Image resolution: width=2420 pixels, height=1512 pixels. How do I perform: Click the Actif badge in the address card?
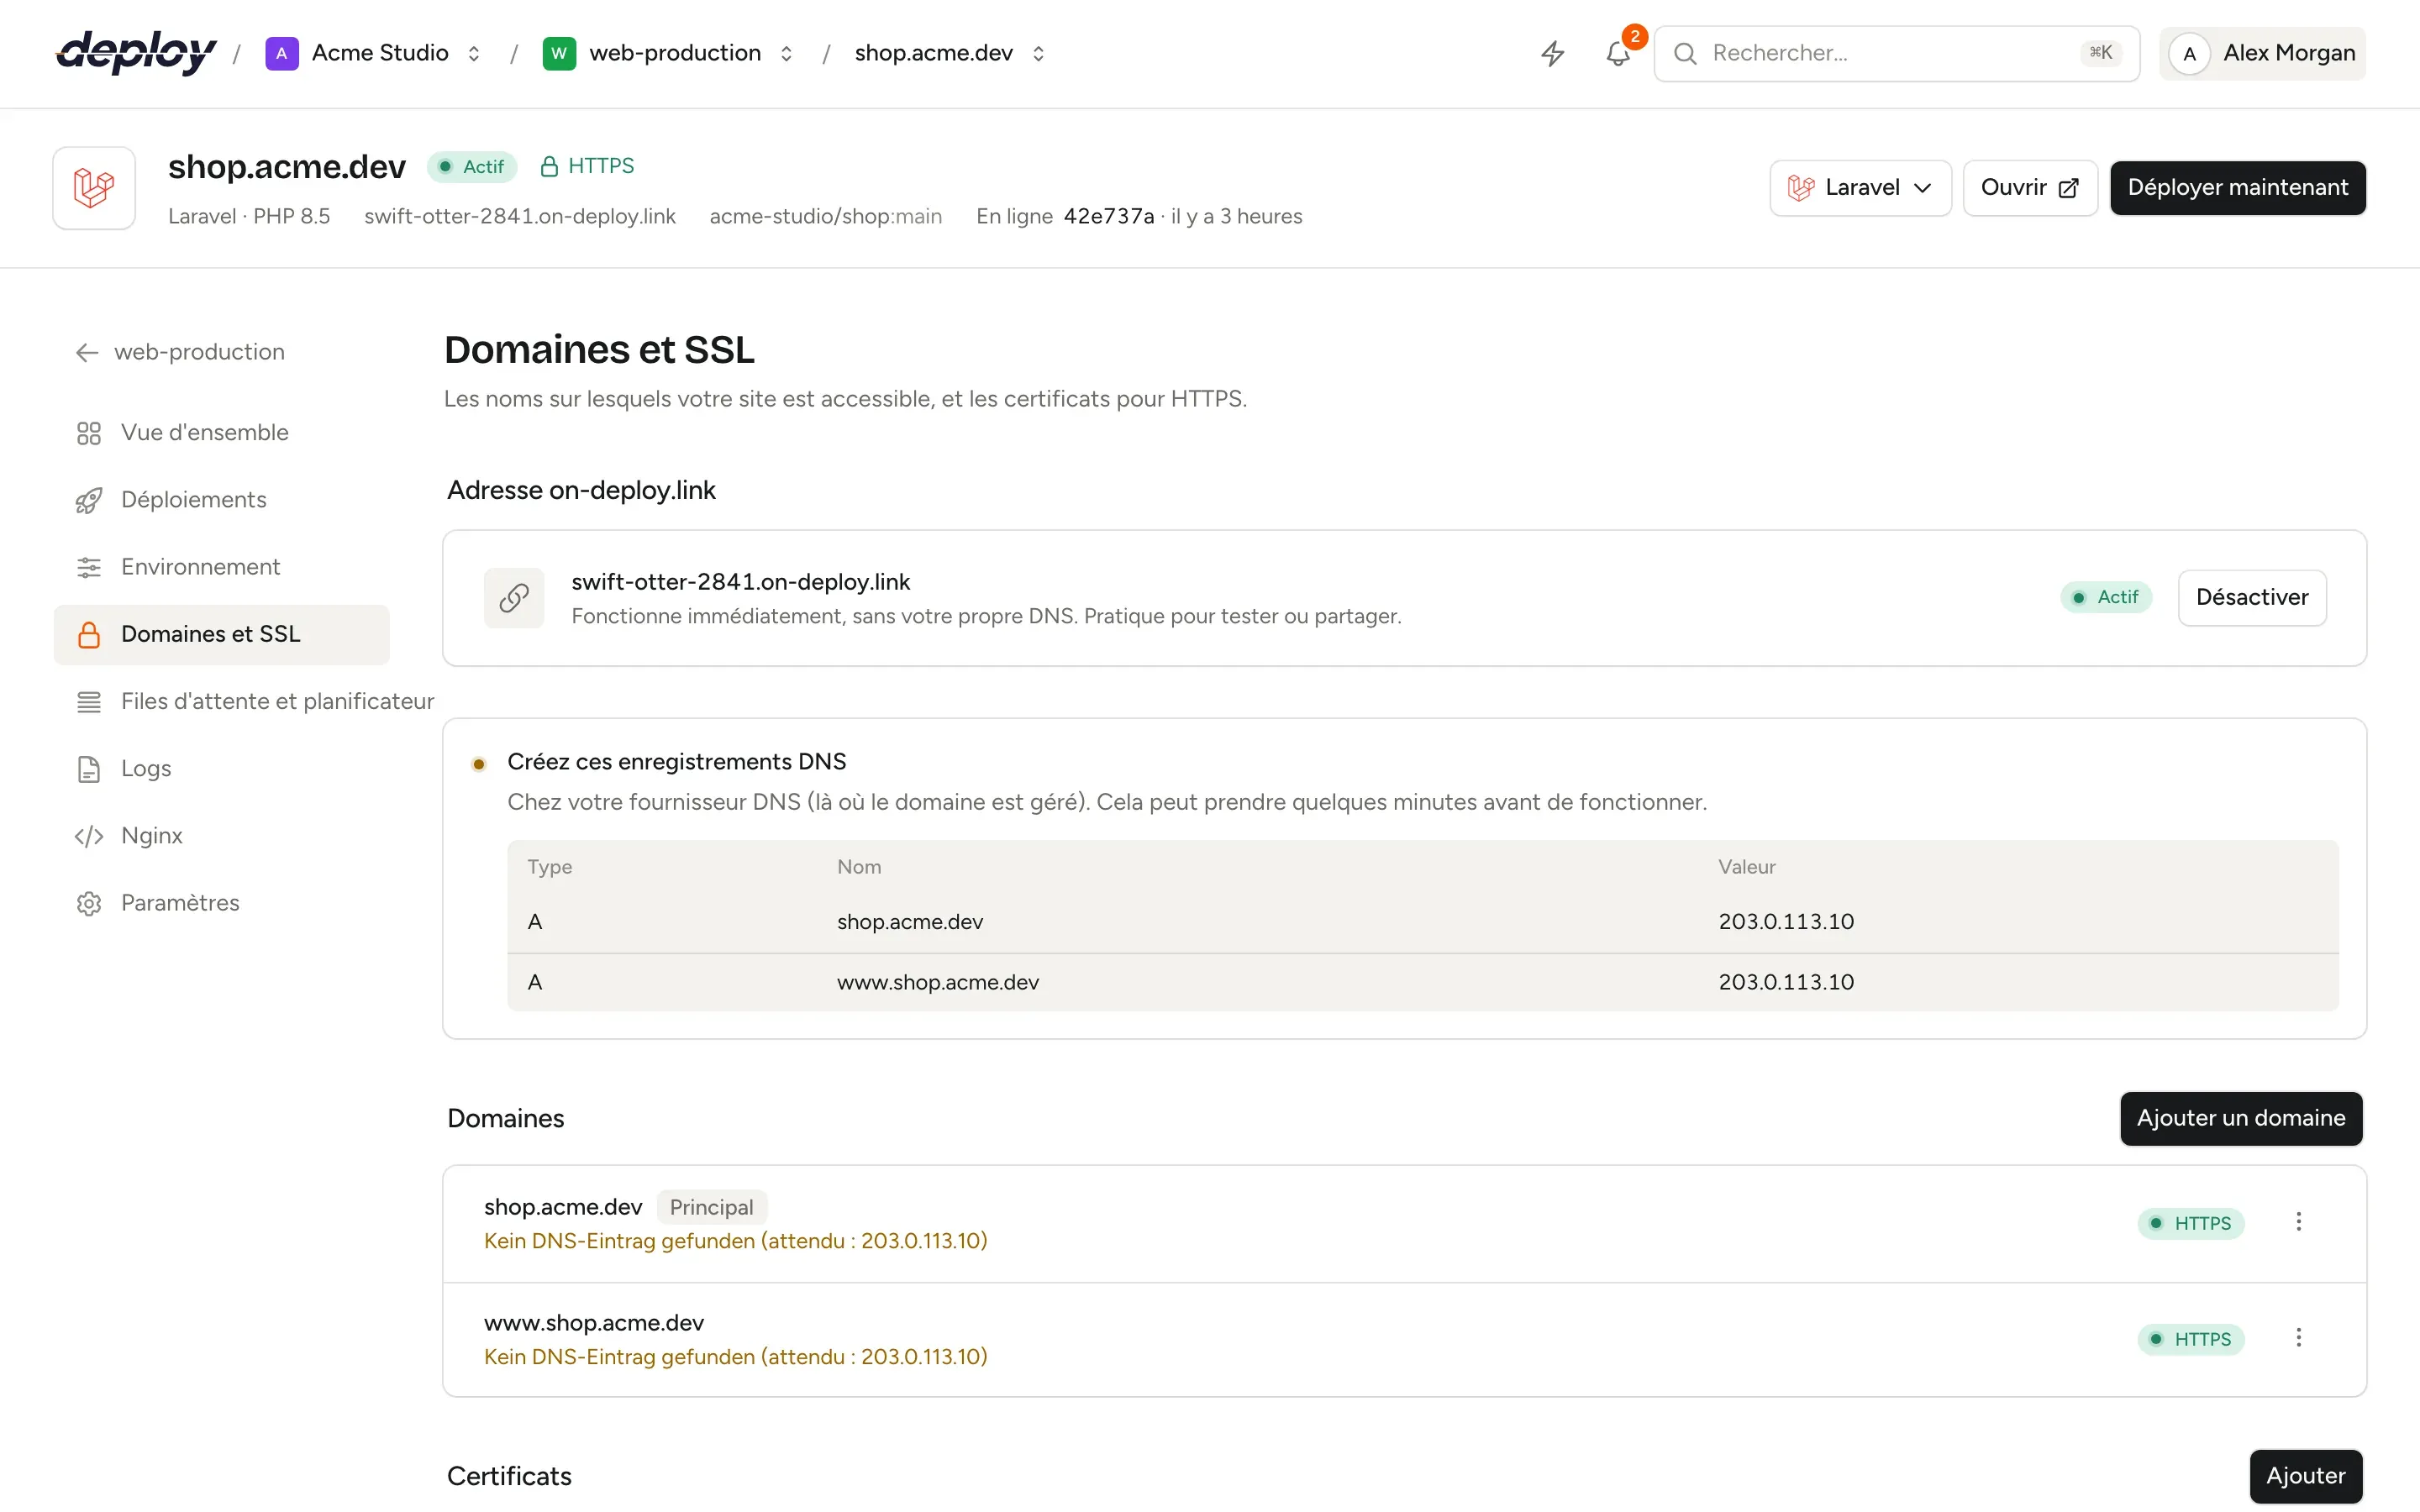coord(2105,598)
